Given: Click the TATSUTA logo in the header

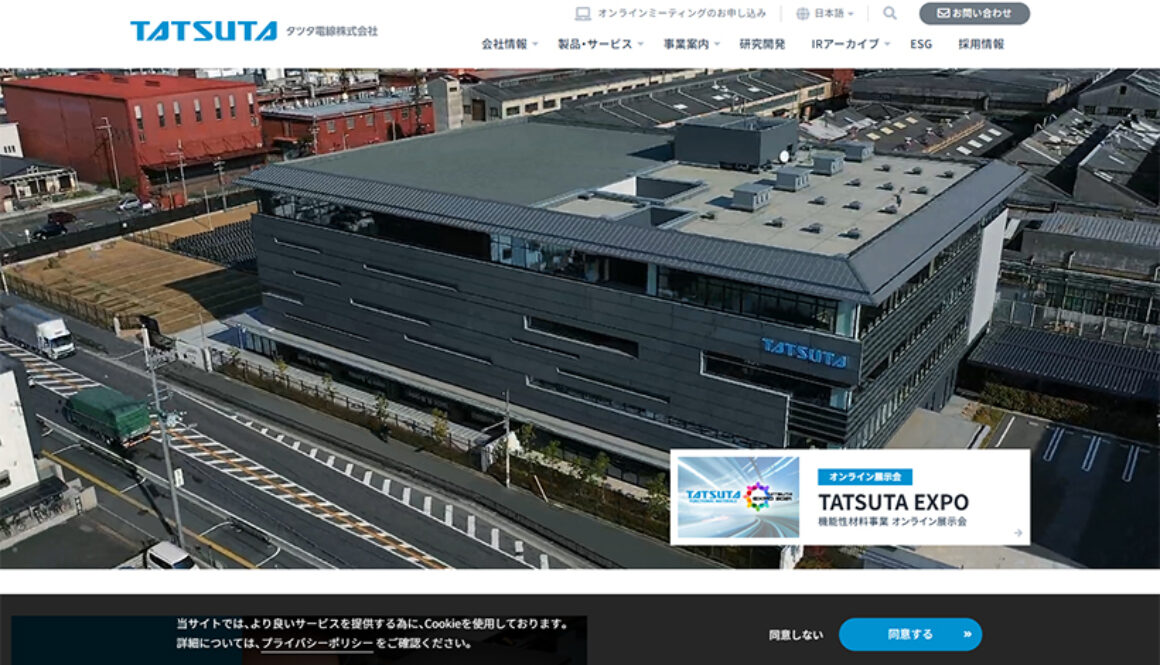Looking at the screenshot, I should 203,31.
